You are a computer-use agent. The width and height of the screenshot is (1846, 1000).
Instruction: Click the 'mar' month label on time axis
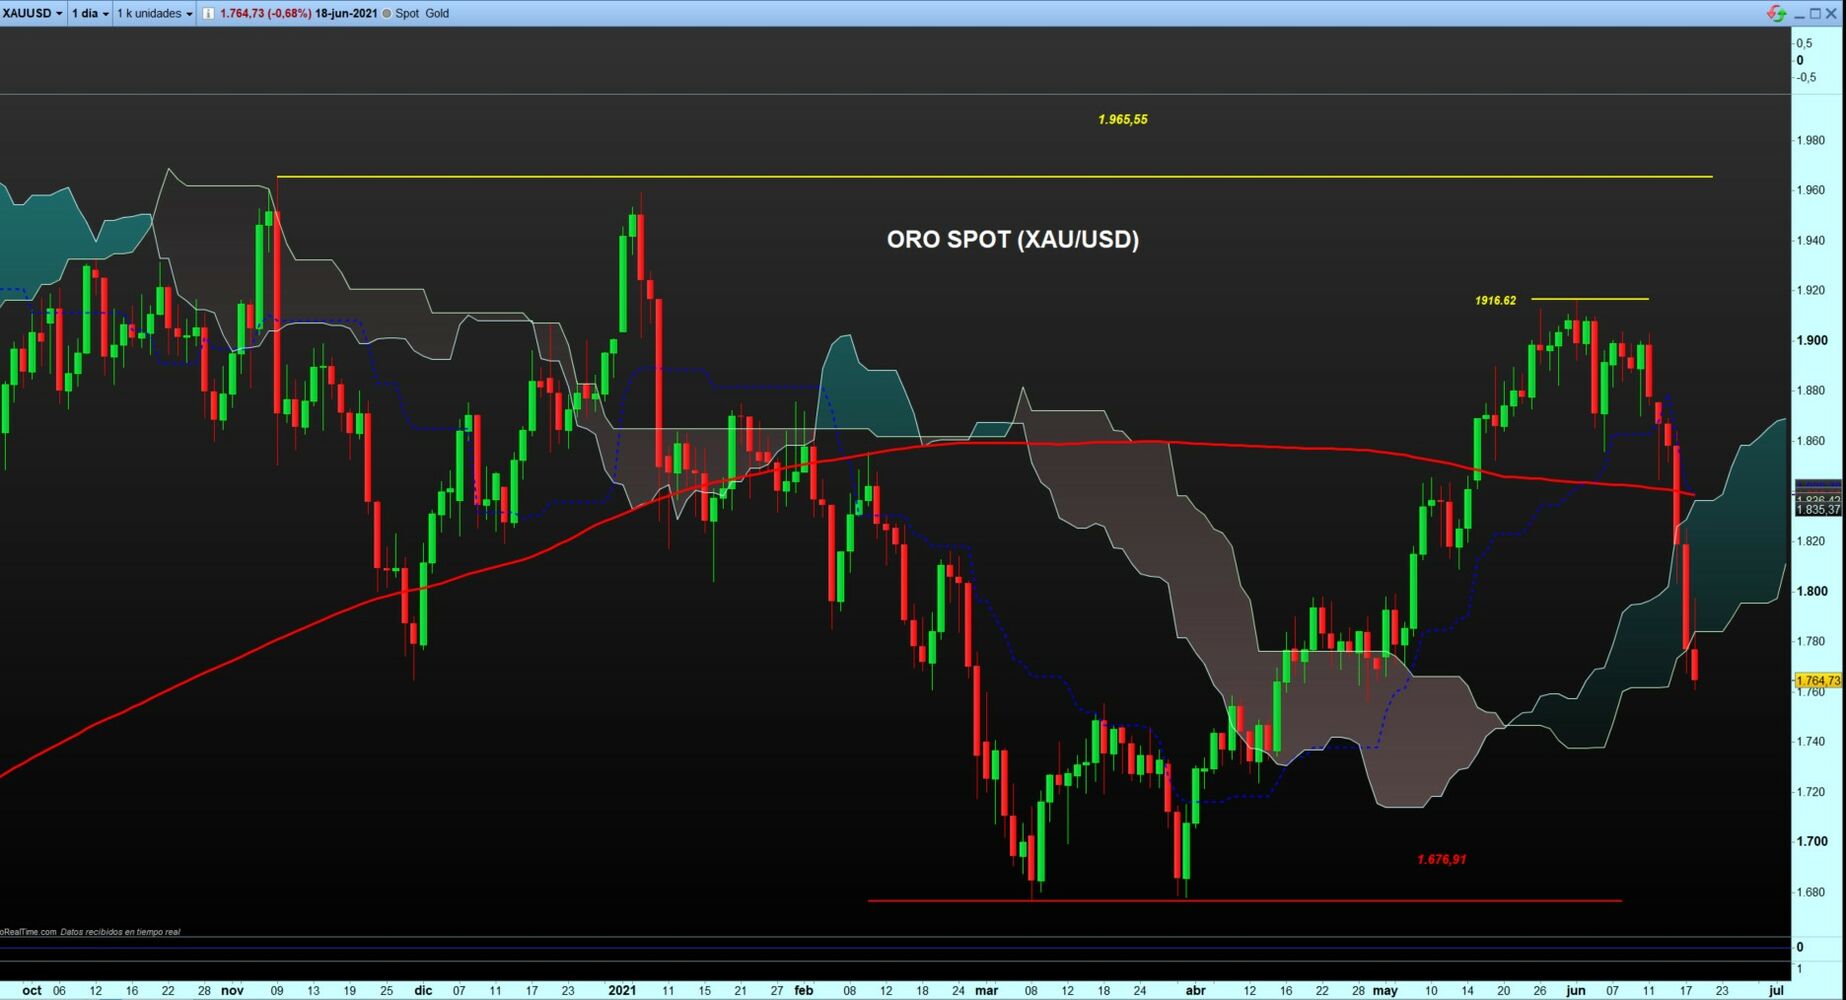click(x=987, y=990)
